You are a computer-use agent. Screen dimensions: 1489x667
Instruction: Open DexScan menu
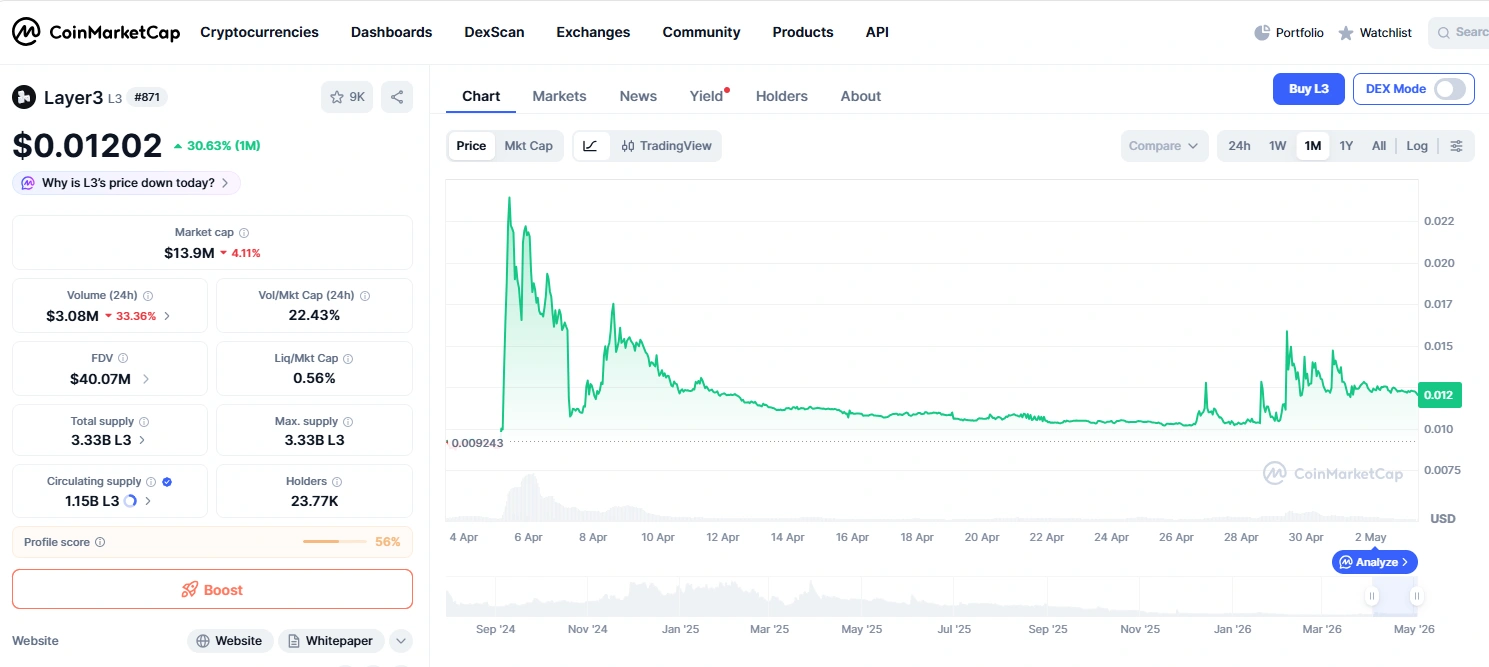(494, 32)
